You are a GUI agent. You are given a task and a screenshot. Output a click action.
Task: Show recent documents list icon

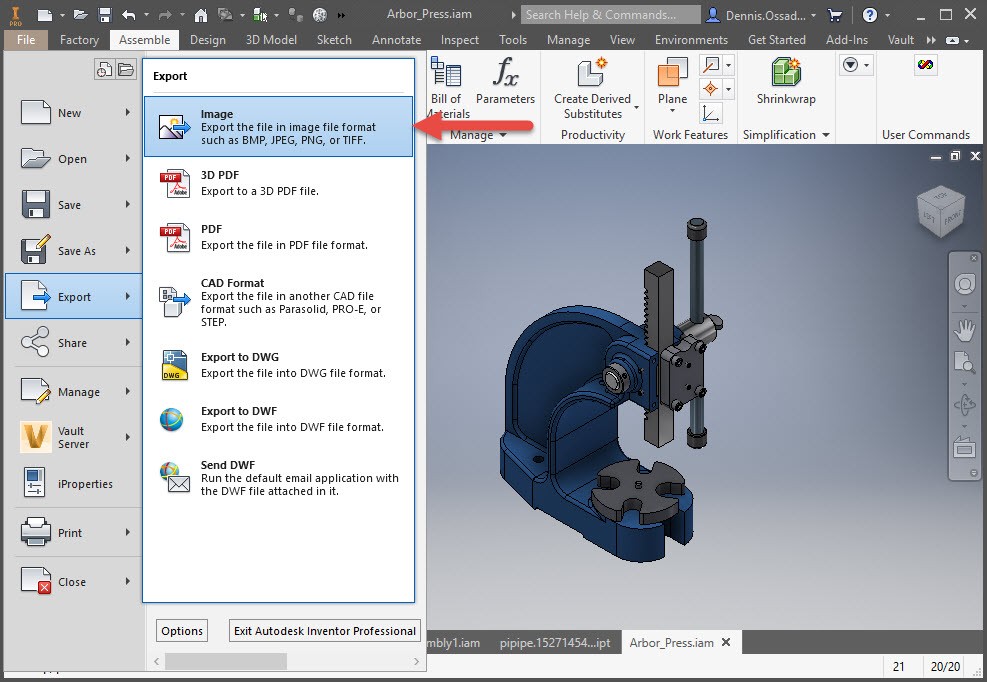pos(104,69)
